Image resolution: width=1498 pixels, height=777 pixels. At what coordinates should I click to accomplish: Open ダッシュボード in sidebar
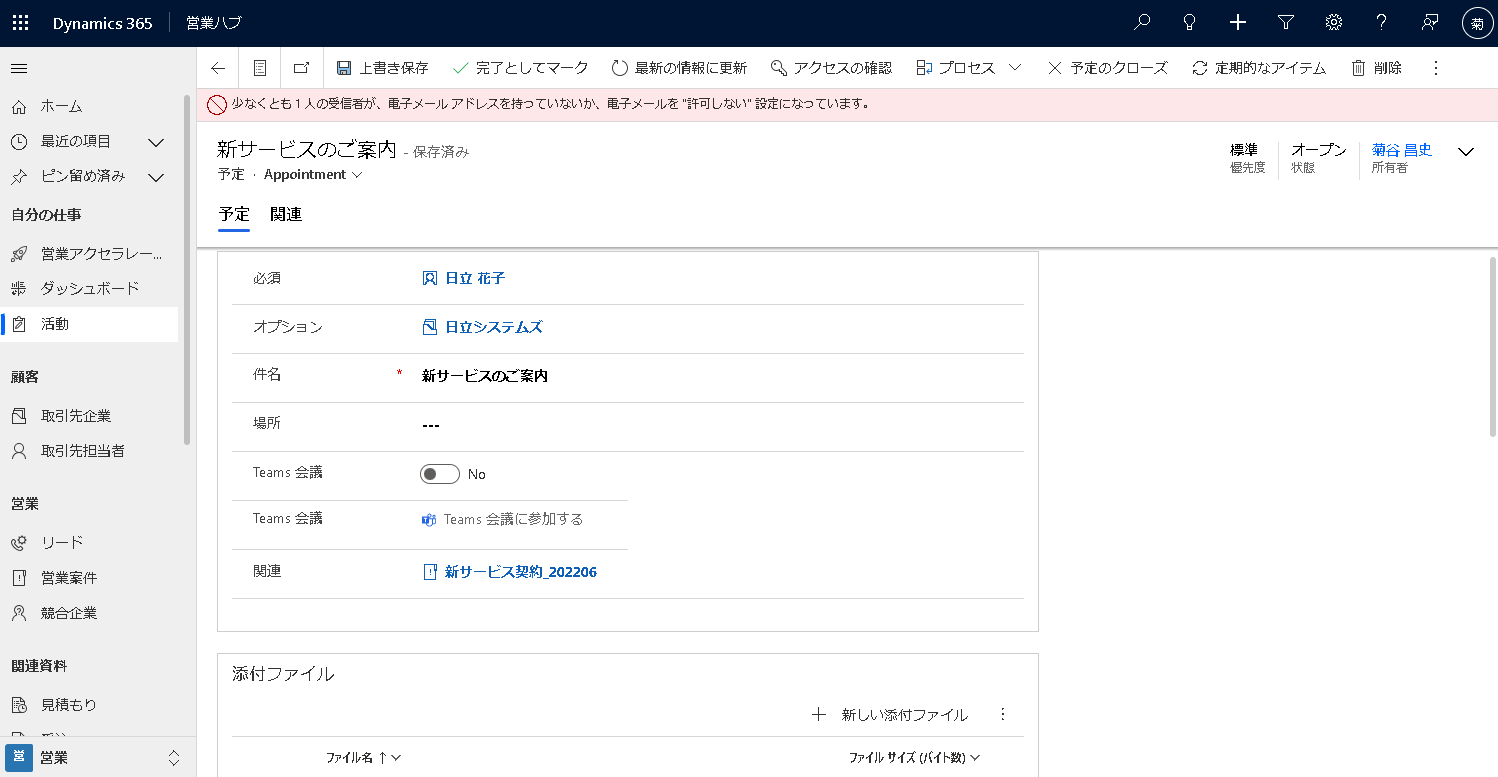click(90, 289)
